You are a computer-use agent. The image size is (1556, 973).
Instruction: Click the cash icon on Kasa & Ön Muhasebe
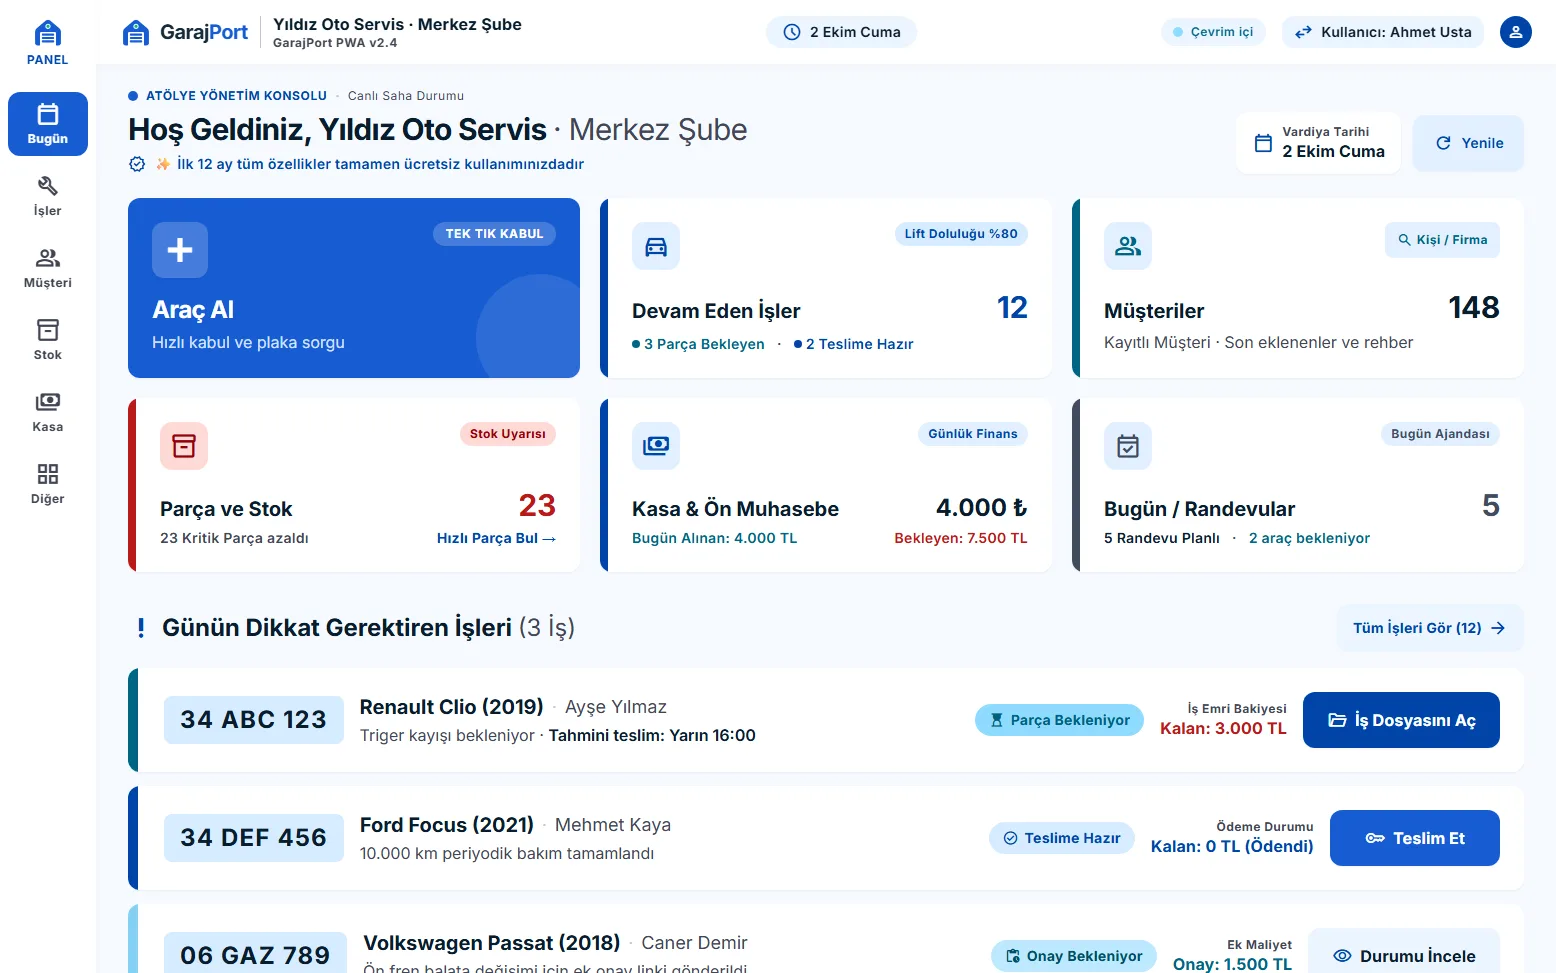click(x=656, y=446)
